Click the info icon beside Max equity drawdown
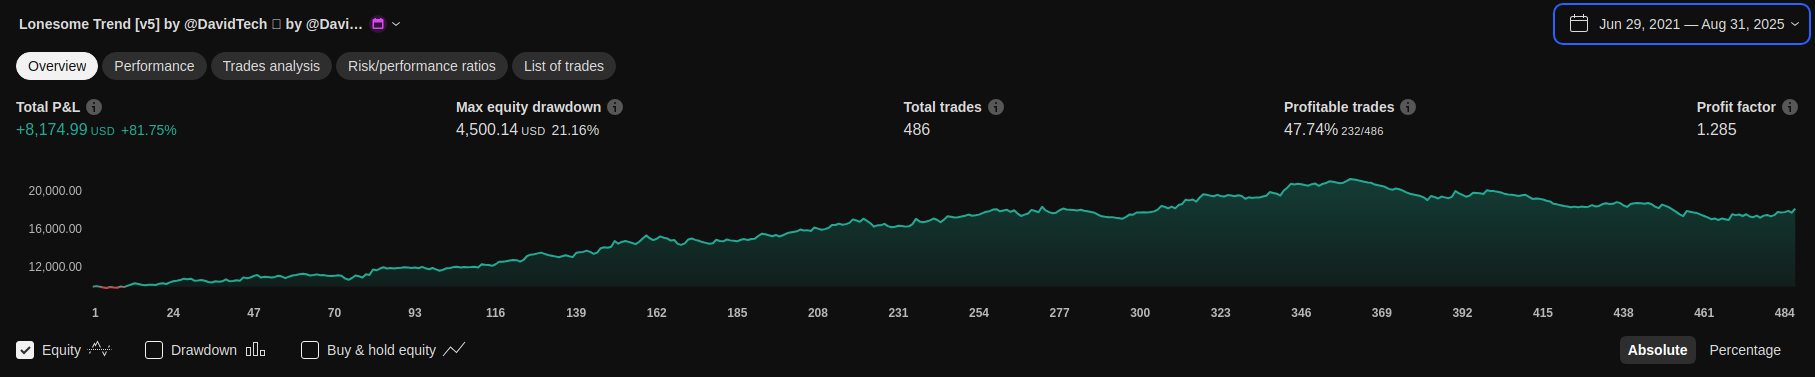 [615, 107]
